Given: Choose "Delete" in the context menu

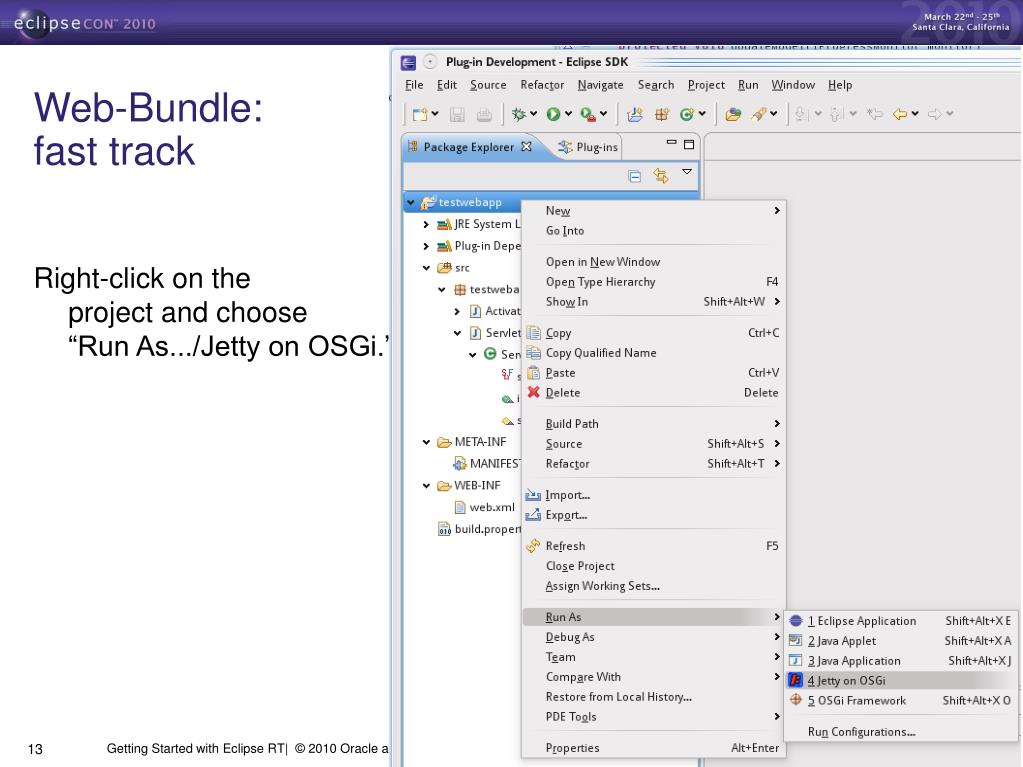Looking at the screenshot, I should tap(653, 393).
